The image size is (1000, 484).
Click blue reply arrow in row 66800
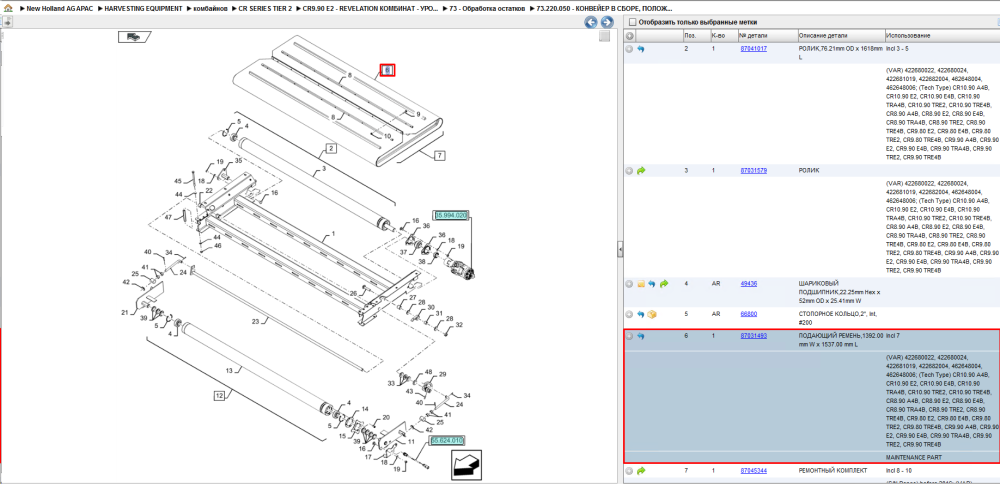click(x=641, y=314)
